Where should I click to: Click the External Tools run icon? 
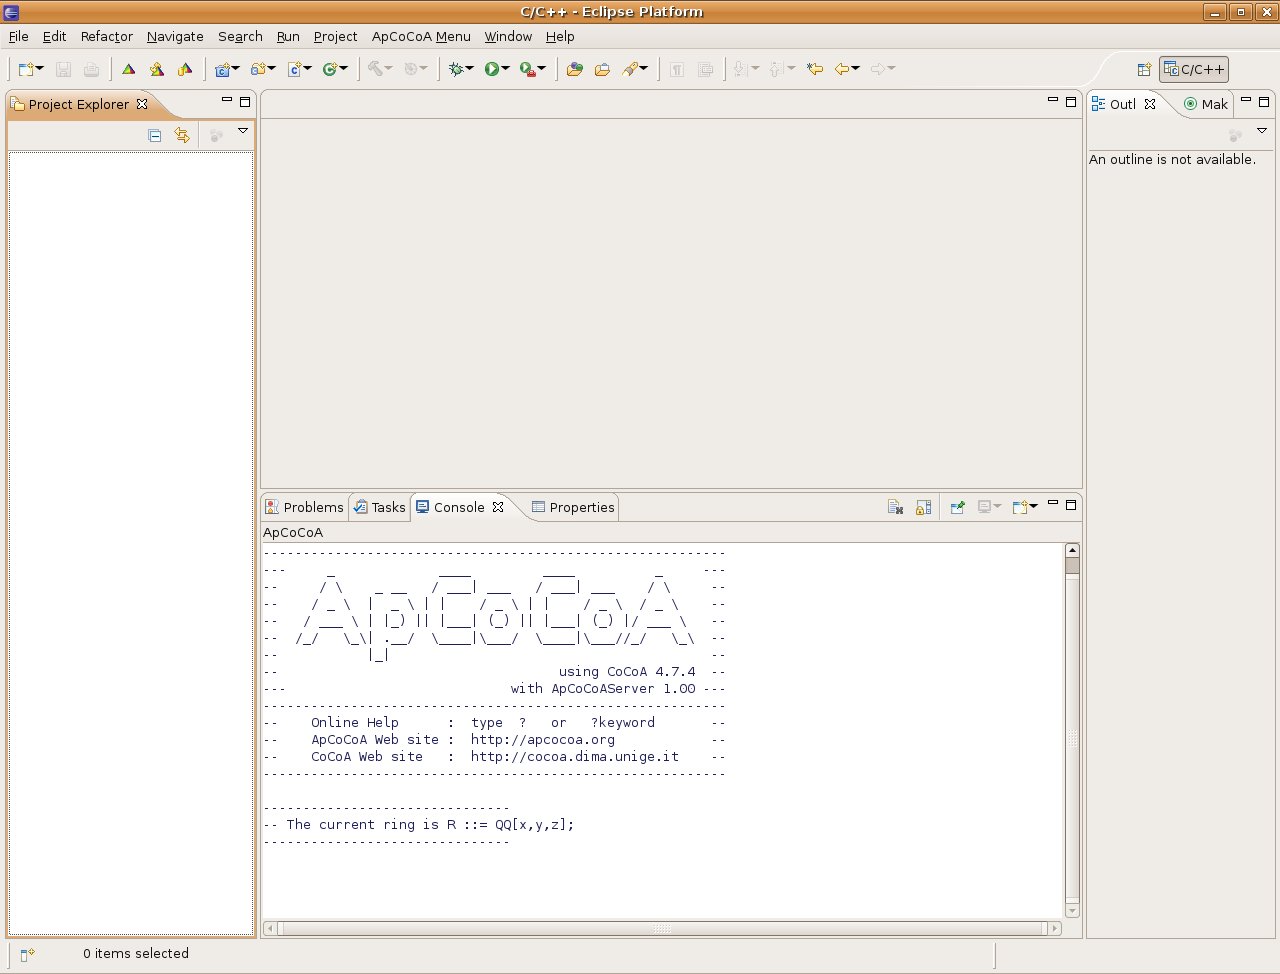pos(528,69)
